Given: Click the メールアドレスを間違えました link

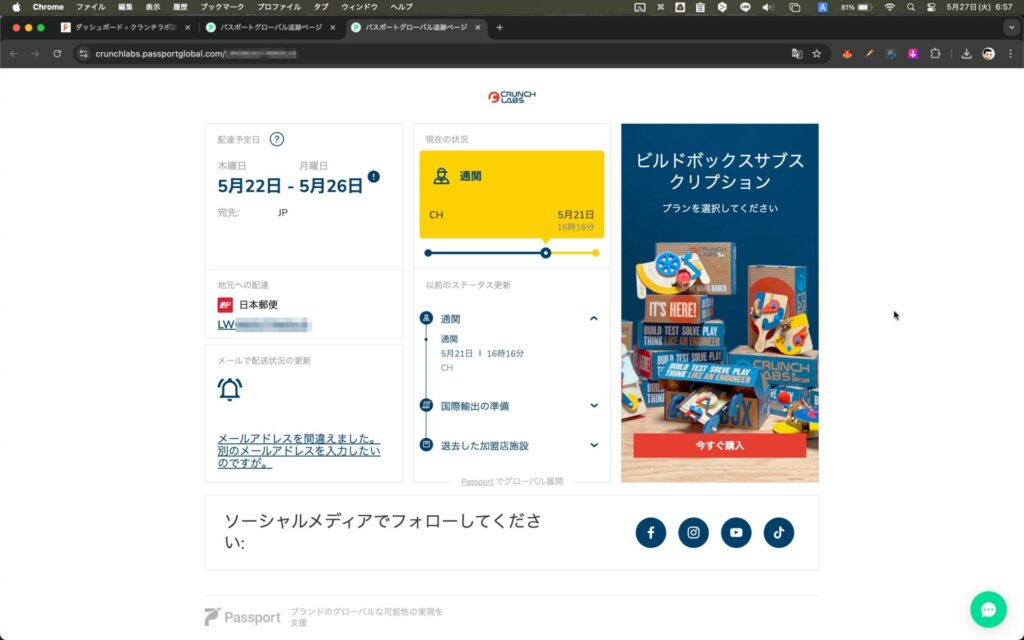Looking at the screenshot, I should [298, 451].
